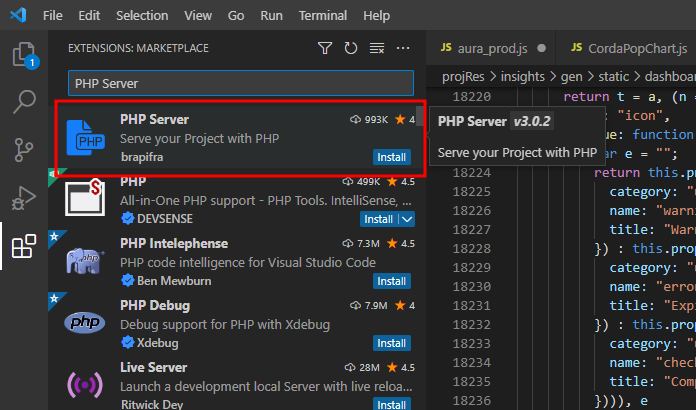Image resolution: width=696 pixels, height=410 pixels.
Task: Install the Live Server extension
Action: [x=392, y=404]
